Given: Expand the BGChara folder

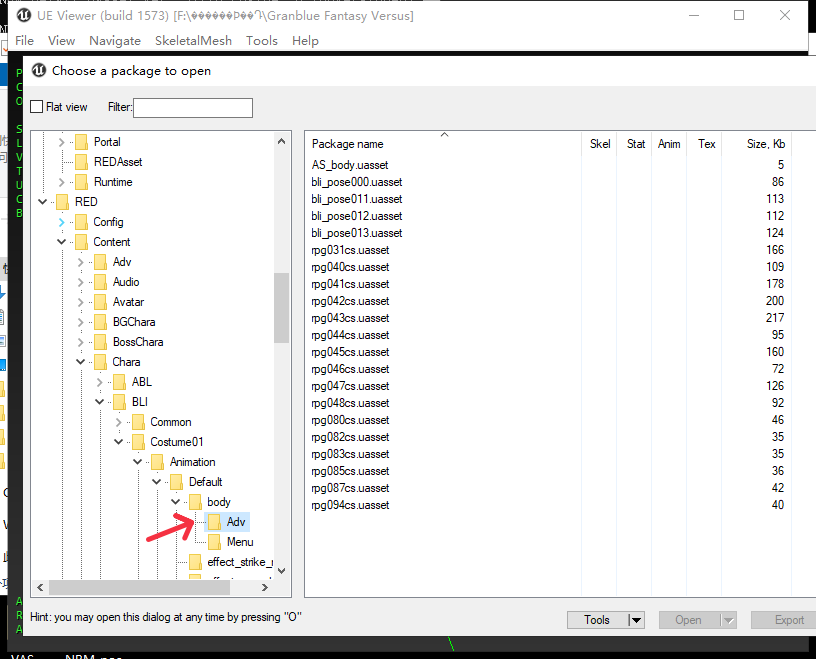Looking at the screenshot, I should 80,322.
